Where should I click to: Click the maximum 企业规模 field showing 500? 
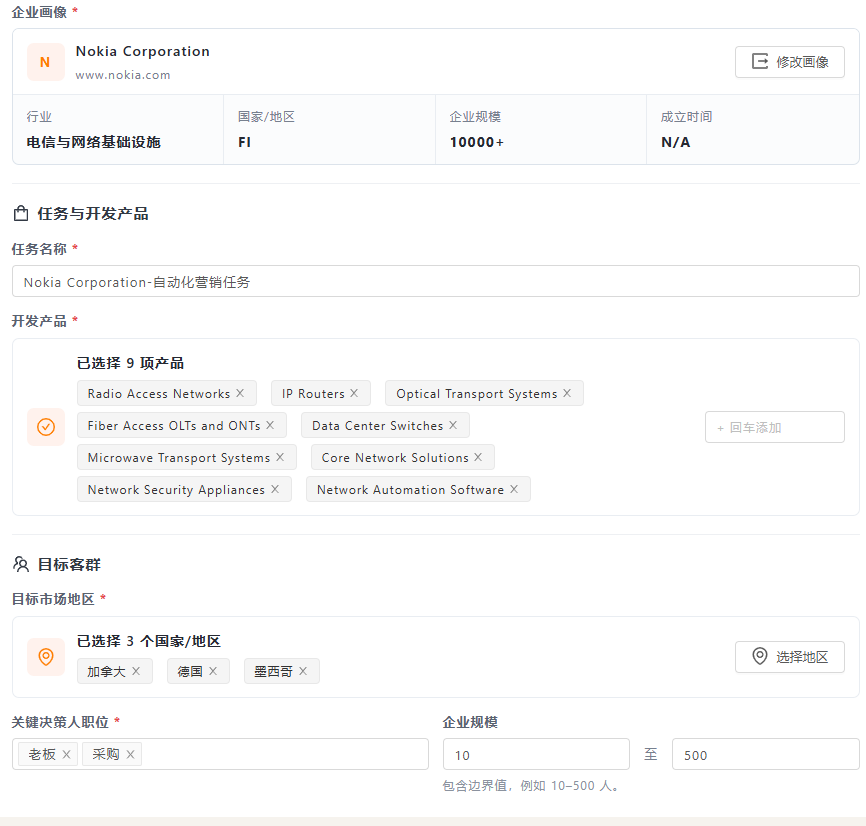coord(765,754)
